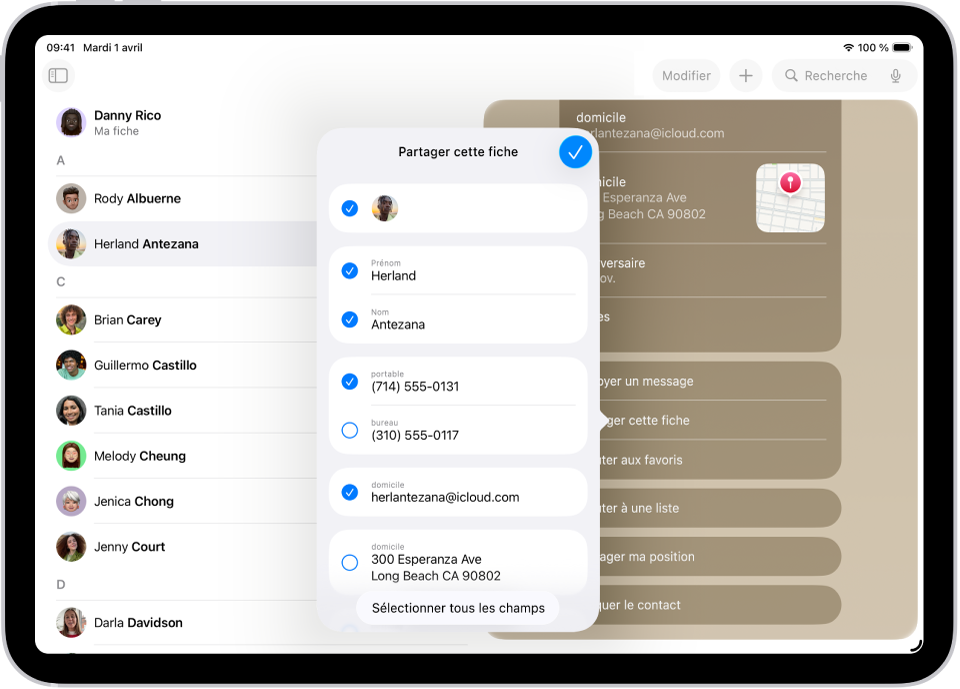960x689 pixels.
Task: Select the bureau number (310) 555-0117
Action: (350, 428)
